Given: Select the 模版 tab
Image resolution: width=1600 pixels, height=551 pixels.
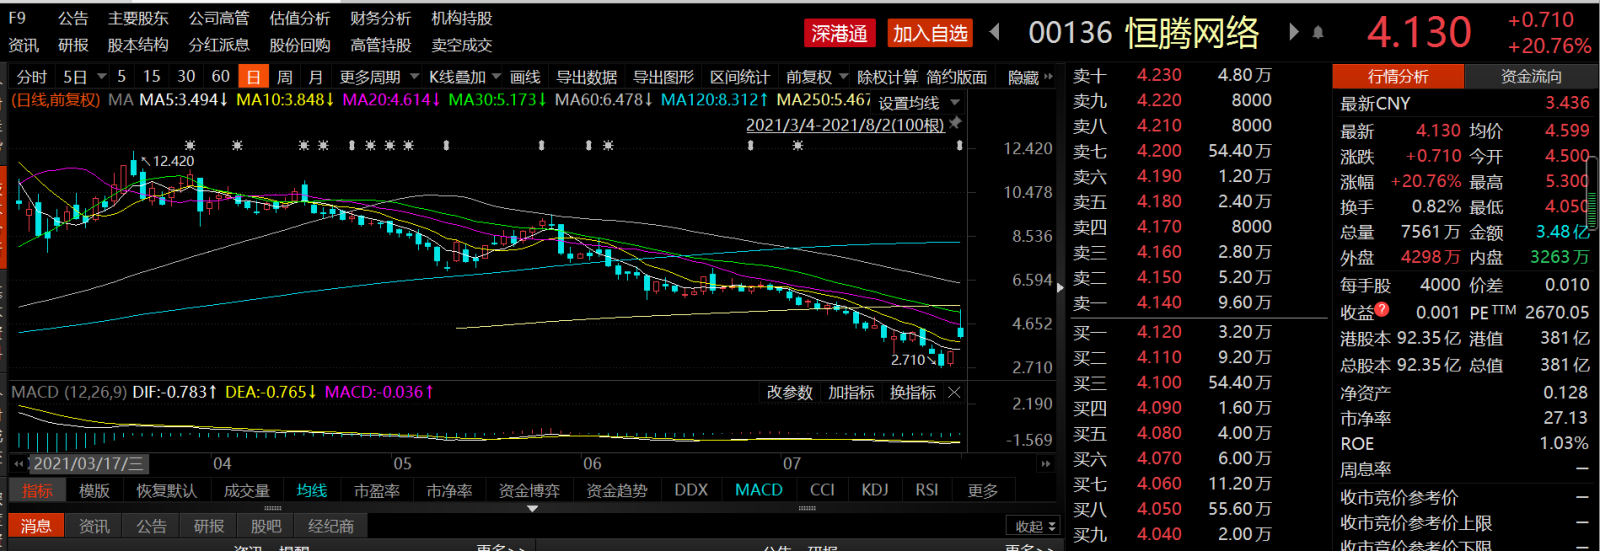Looking at the screenshot, I should coord(94,491).
